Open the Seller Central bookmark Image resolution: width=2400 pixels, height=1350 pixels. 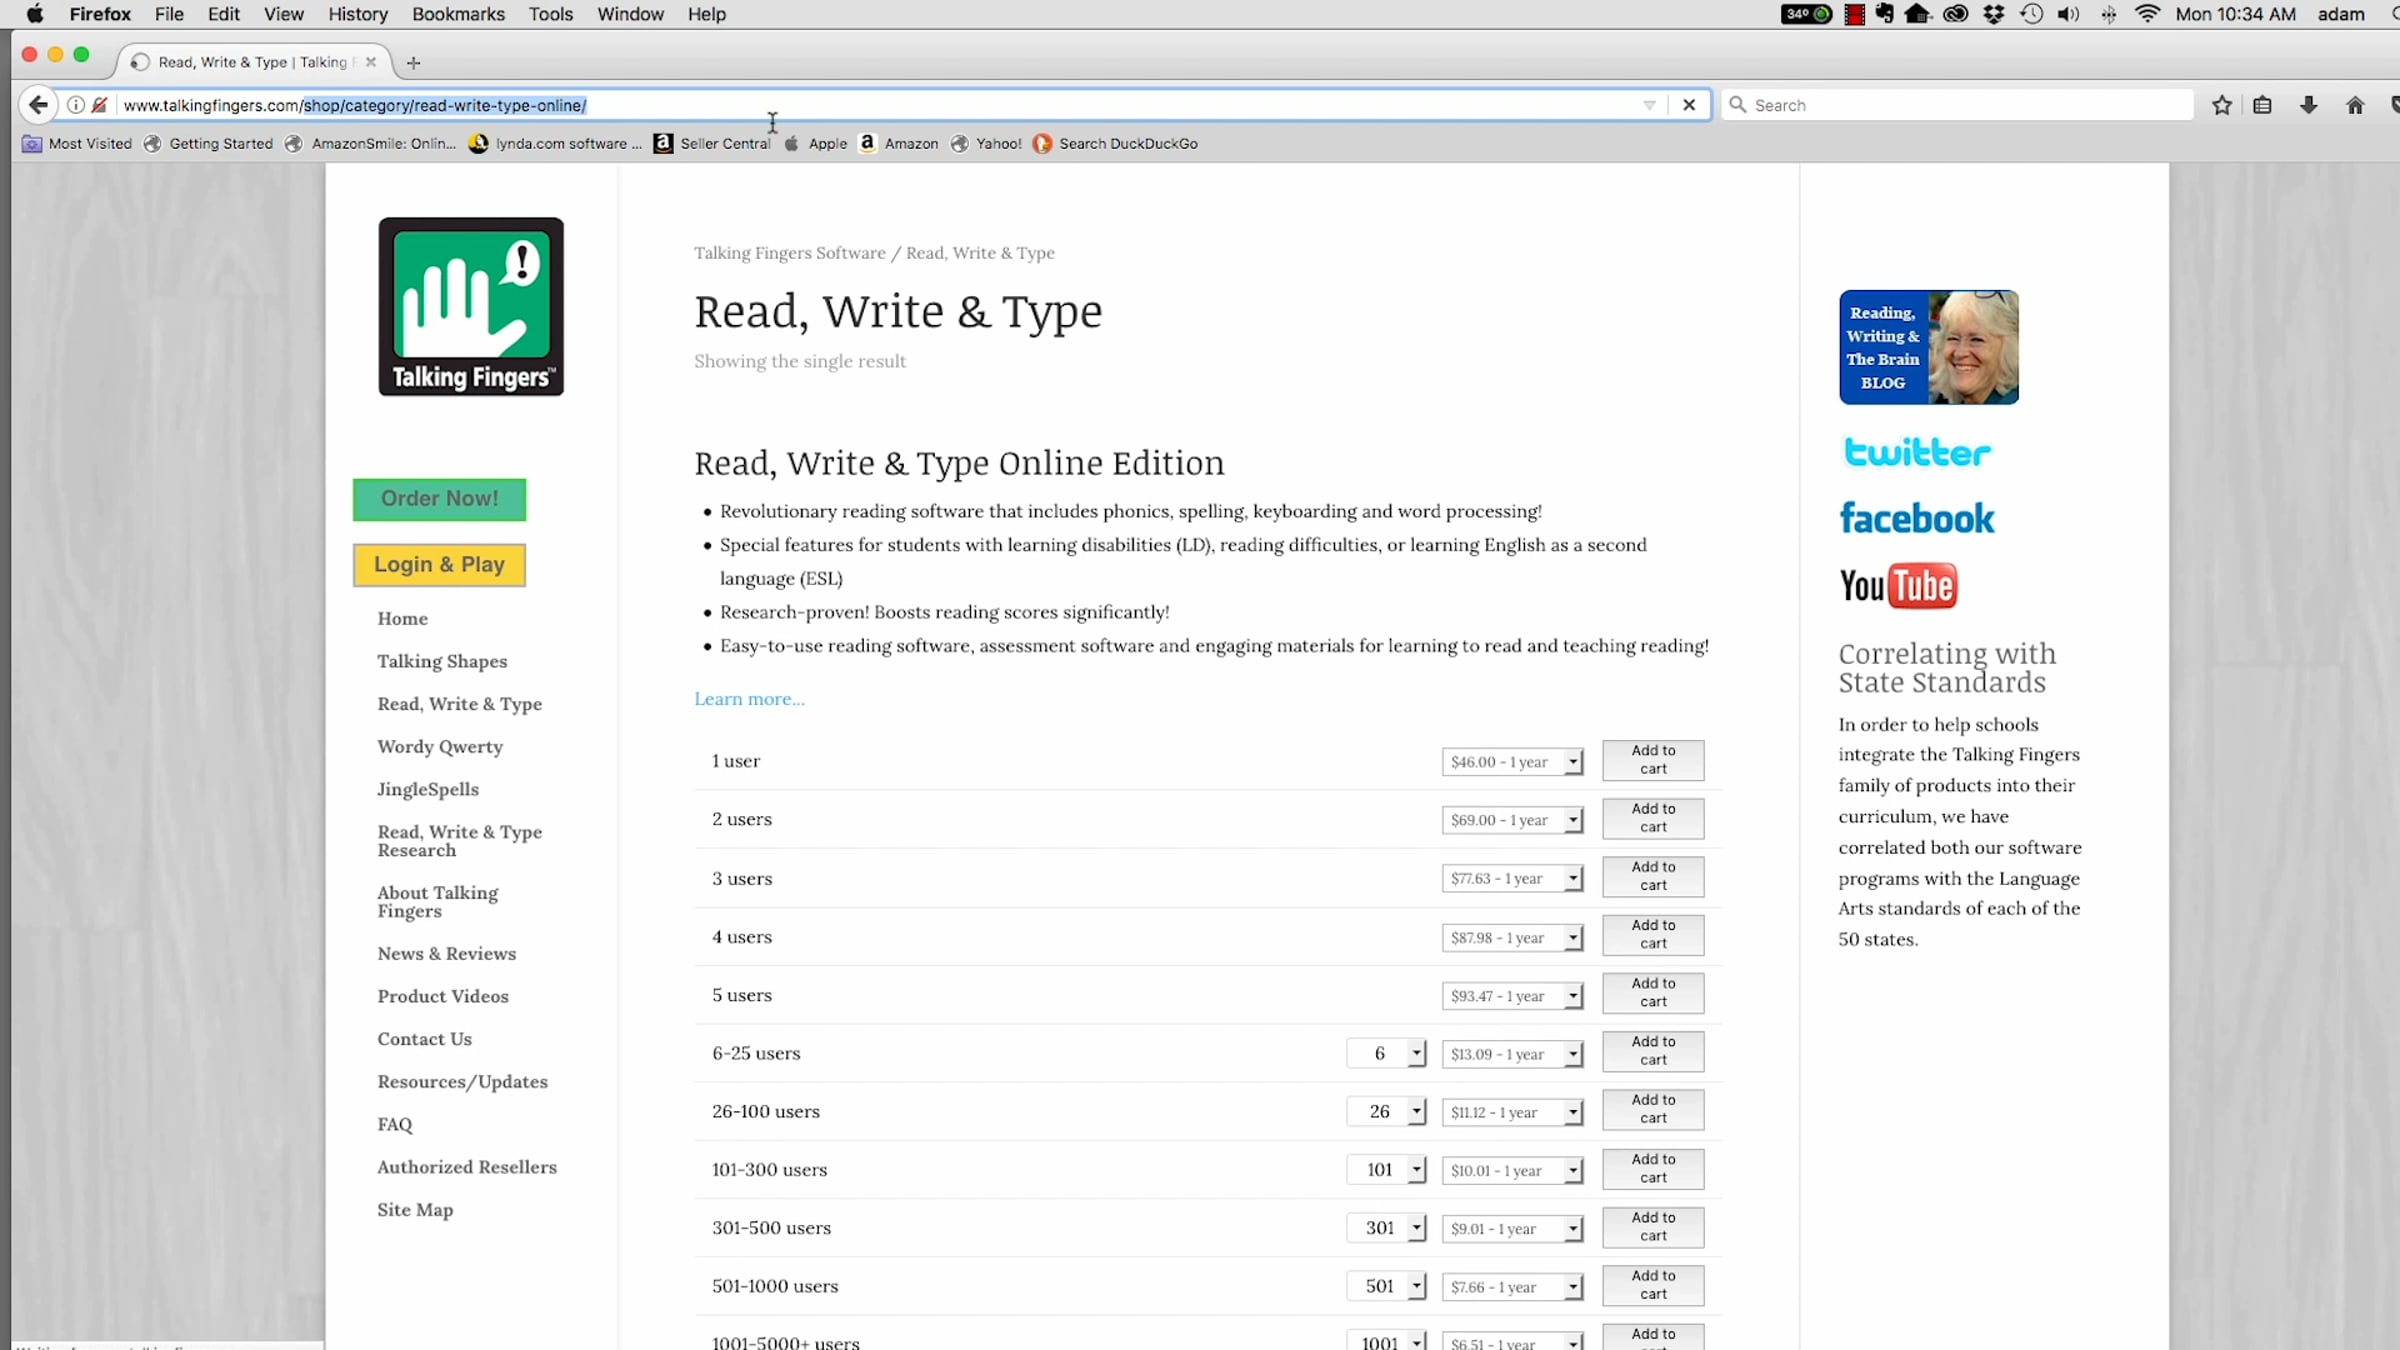[x=712, y=144]
